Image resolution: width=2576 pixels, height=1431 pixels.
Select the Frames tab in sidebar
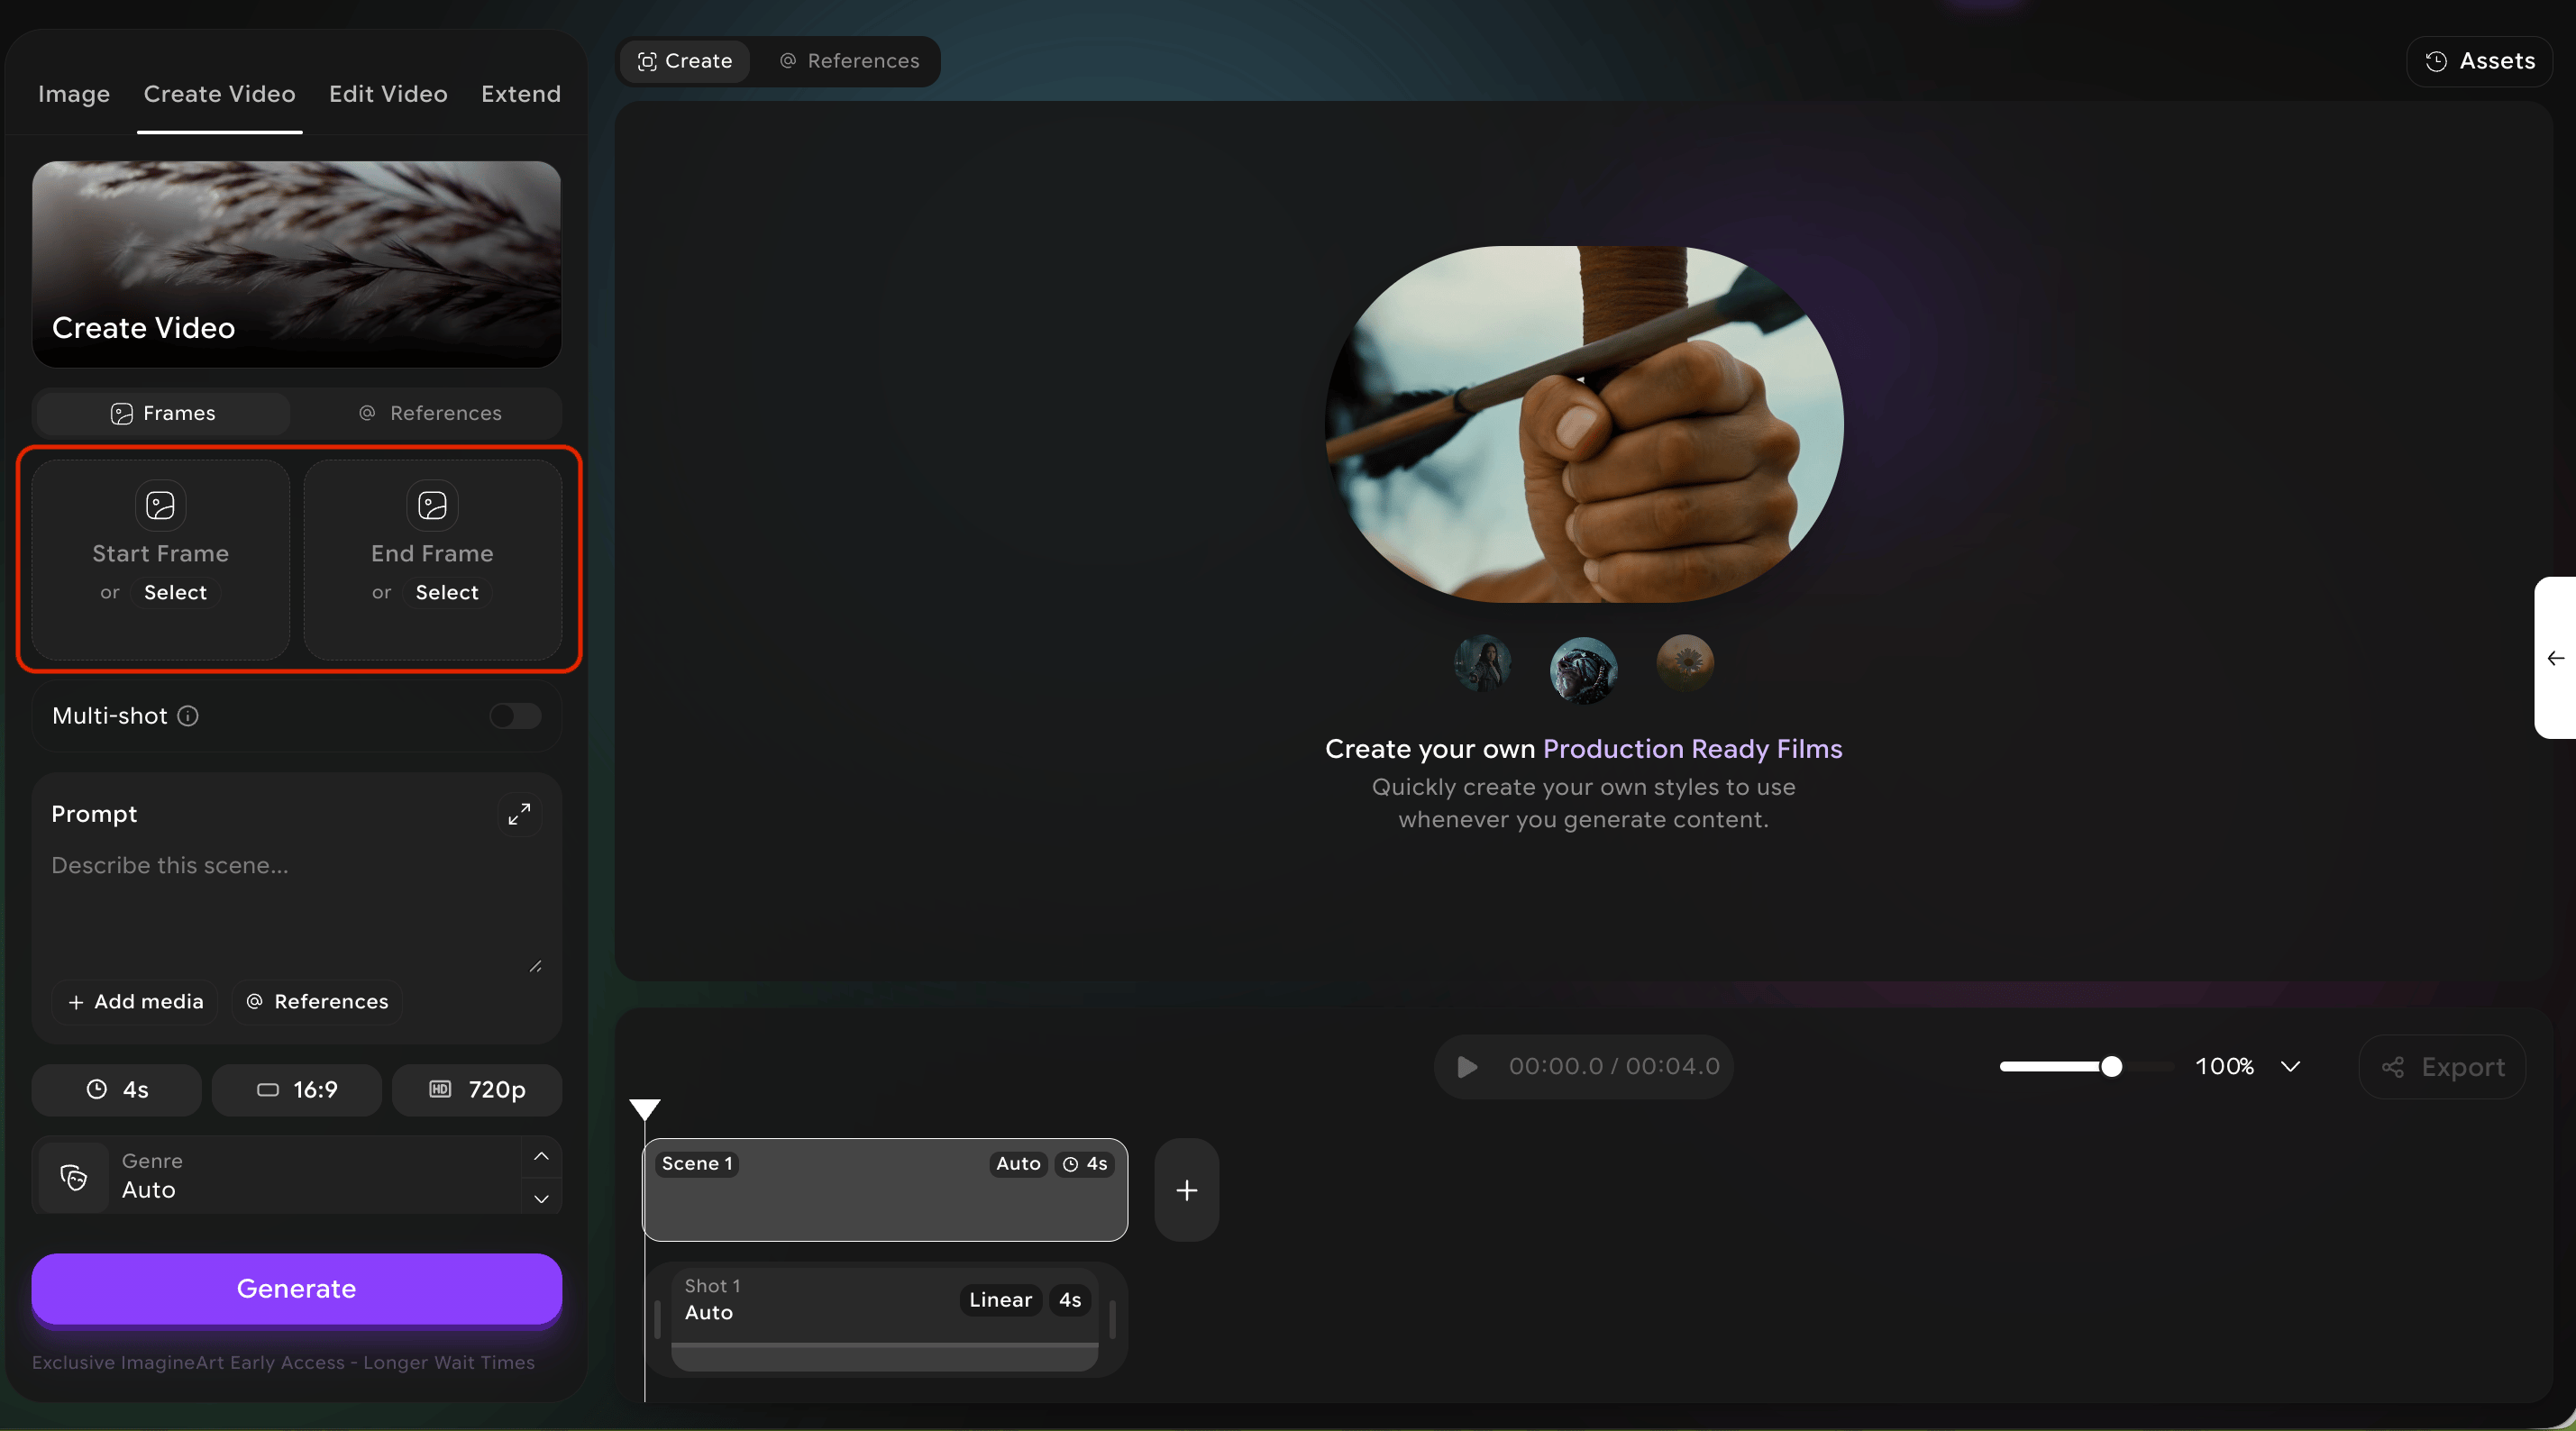[x=162, y=413]
